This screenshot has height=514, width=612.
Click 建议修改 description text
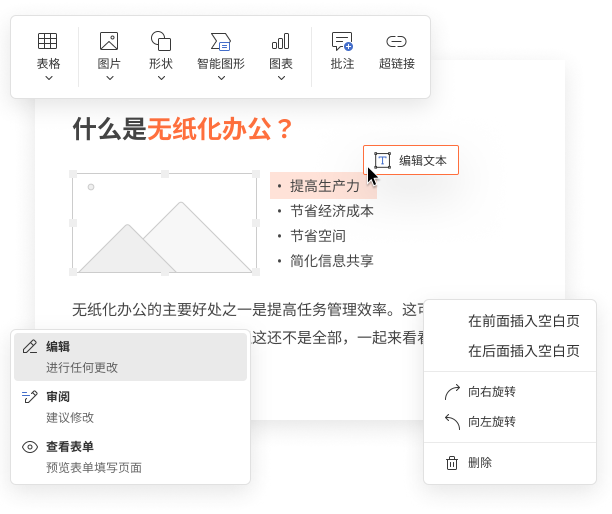[70, 418]
